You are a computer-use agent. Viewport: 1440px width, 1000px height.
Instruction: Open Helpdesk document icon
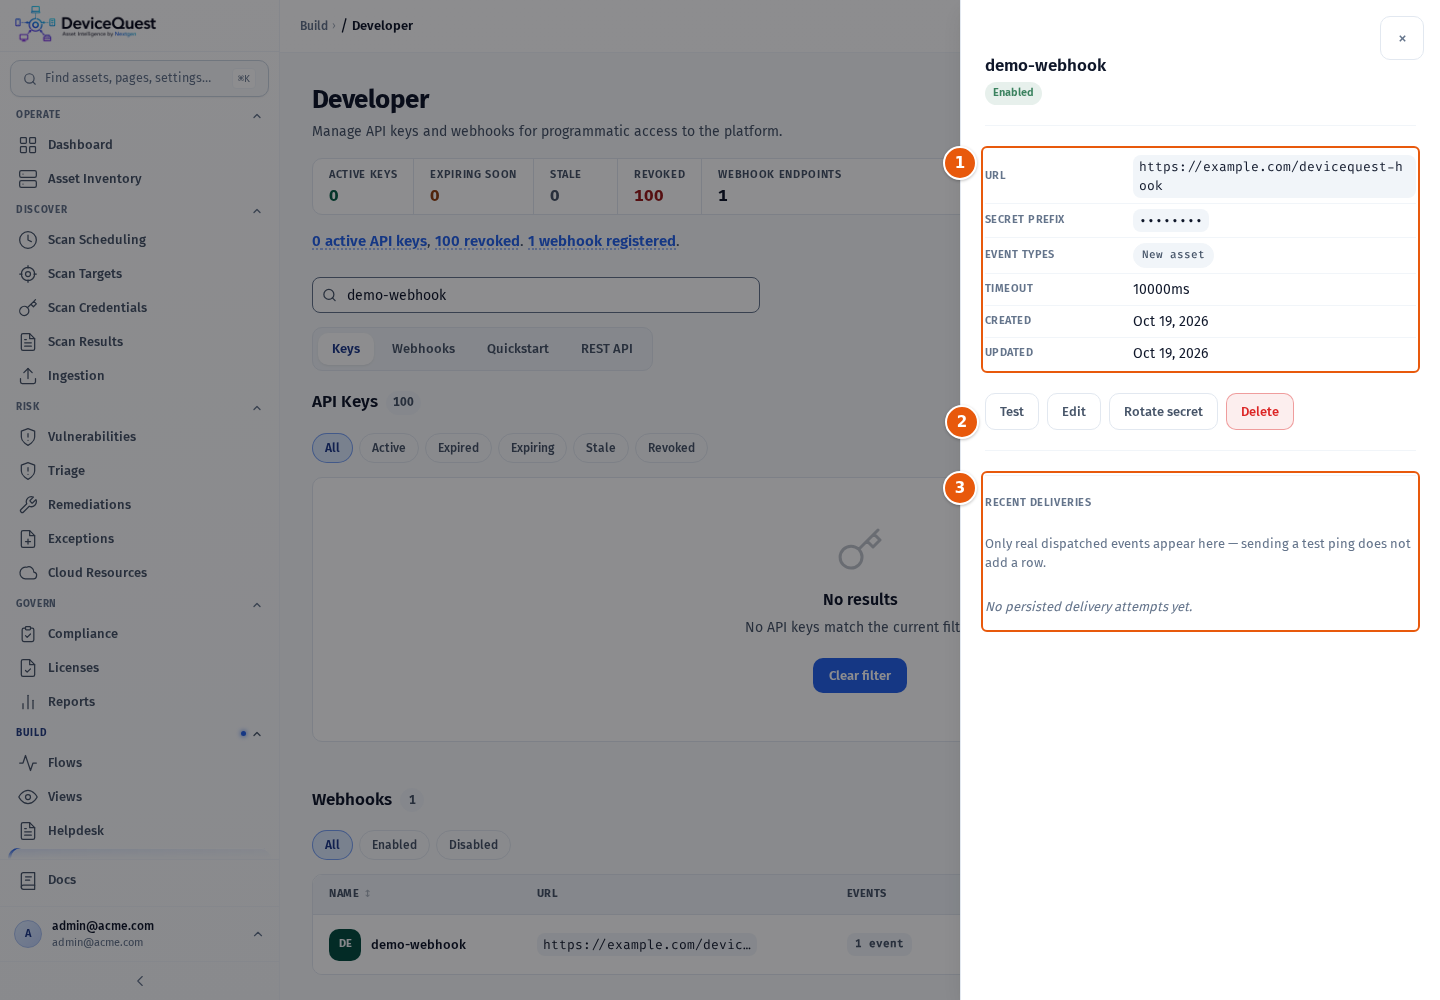click(x=28, y=831)
